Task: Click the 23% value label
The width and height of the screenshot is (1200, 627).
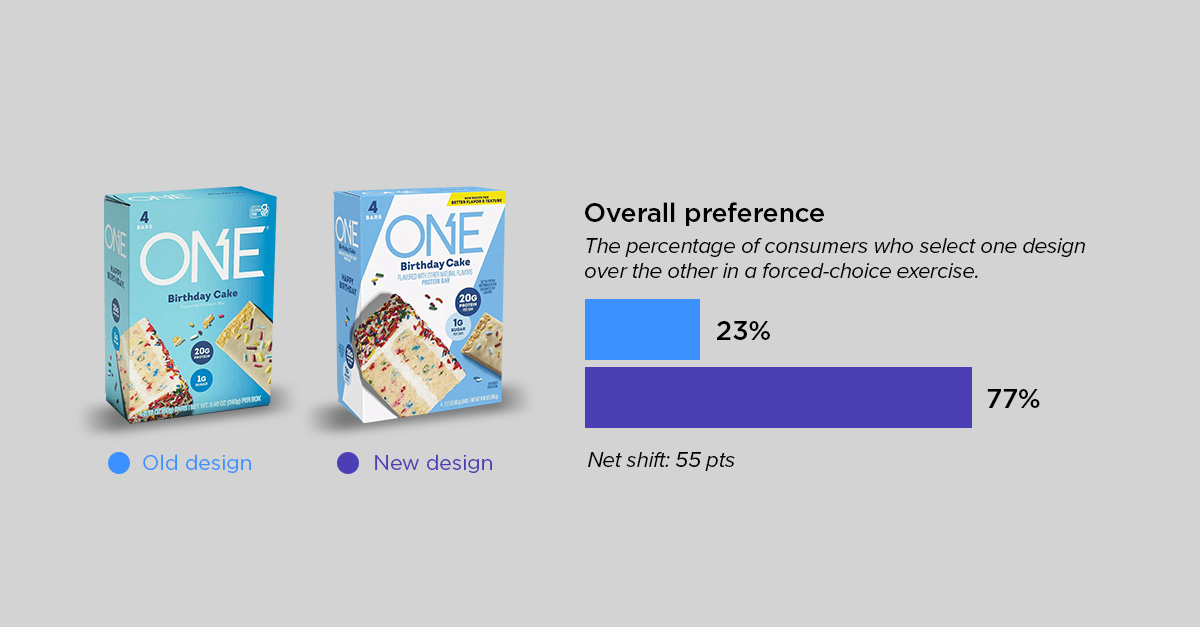Action: pyautogui.click(x=743, y=331)
